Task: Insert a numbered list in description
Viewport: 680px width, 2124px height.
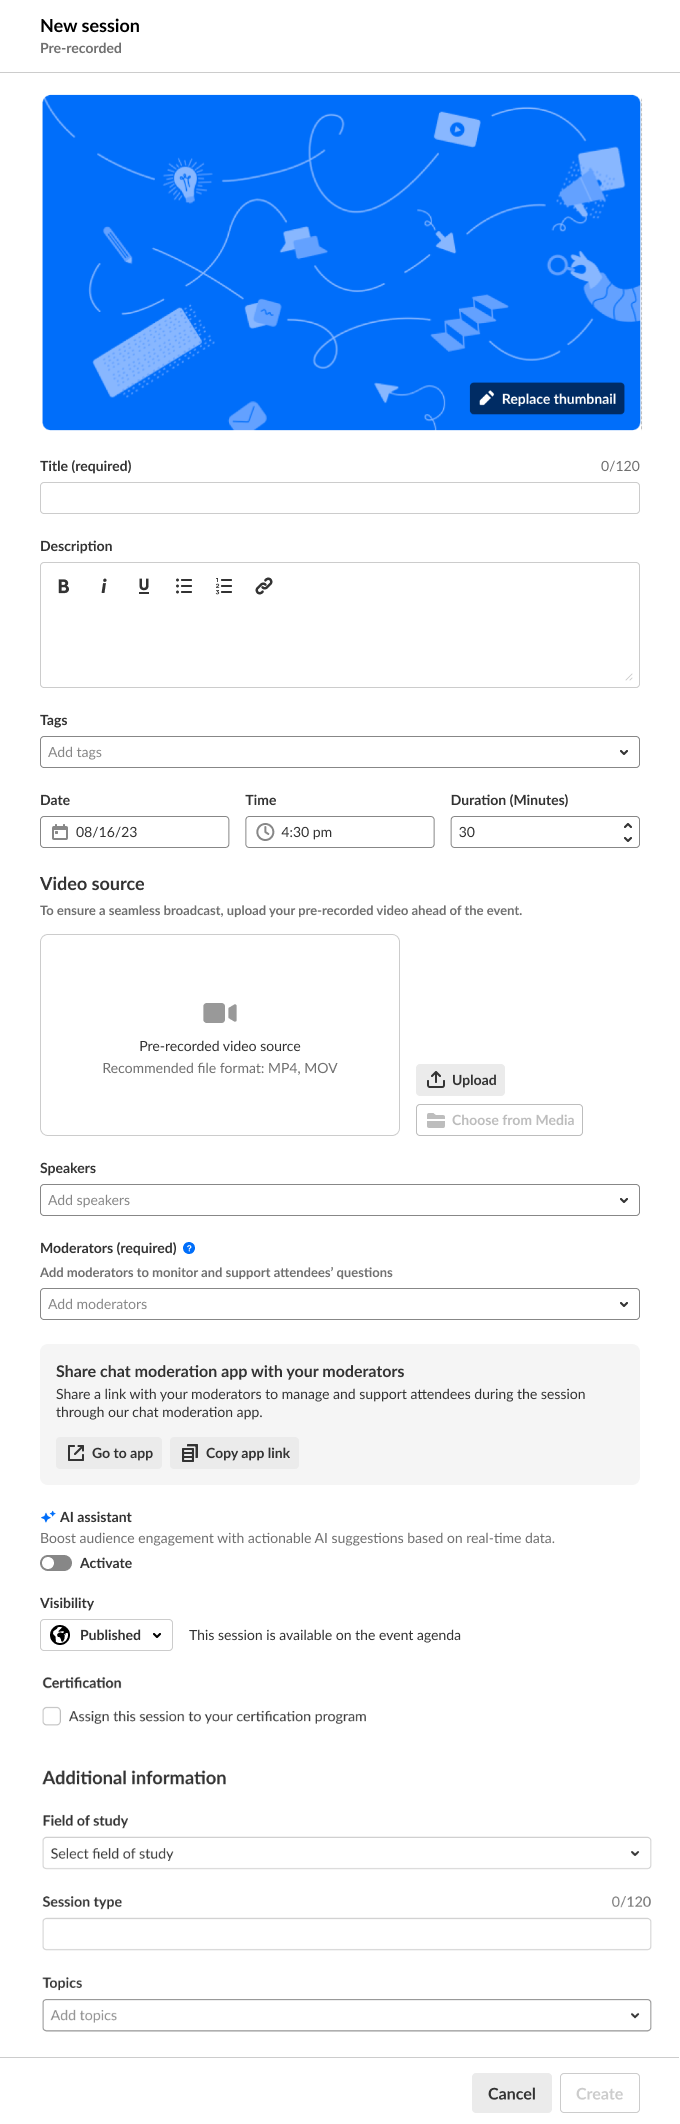Action: (224, 586)
